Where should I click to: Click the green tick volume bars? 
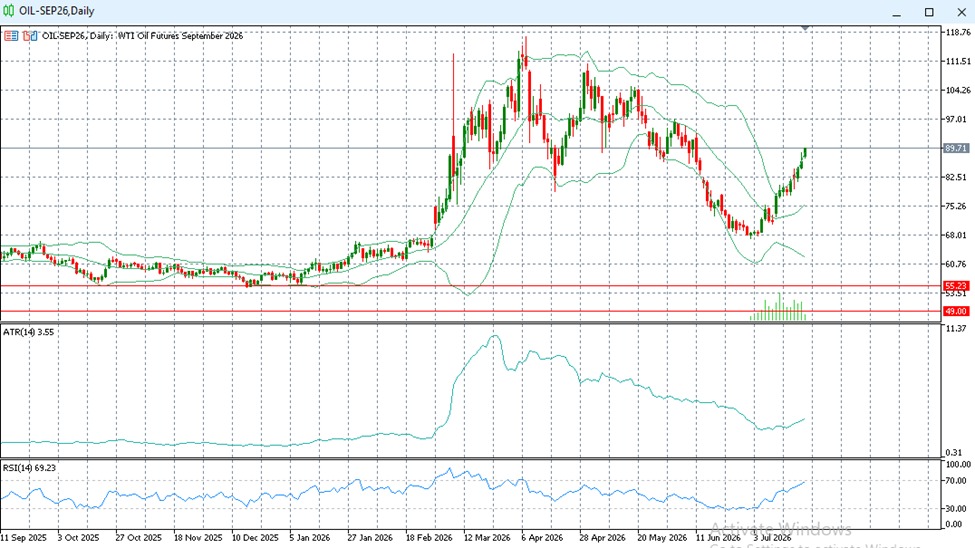point(778,307)
